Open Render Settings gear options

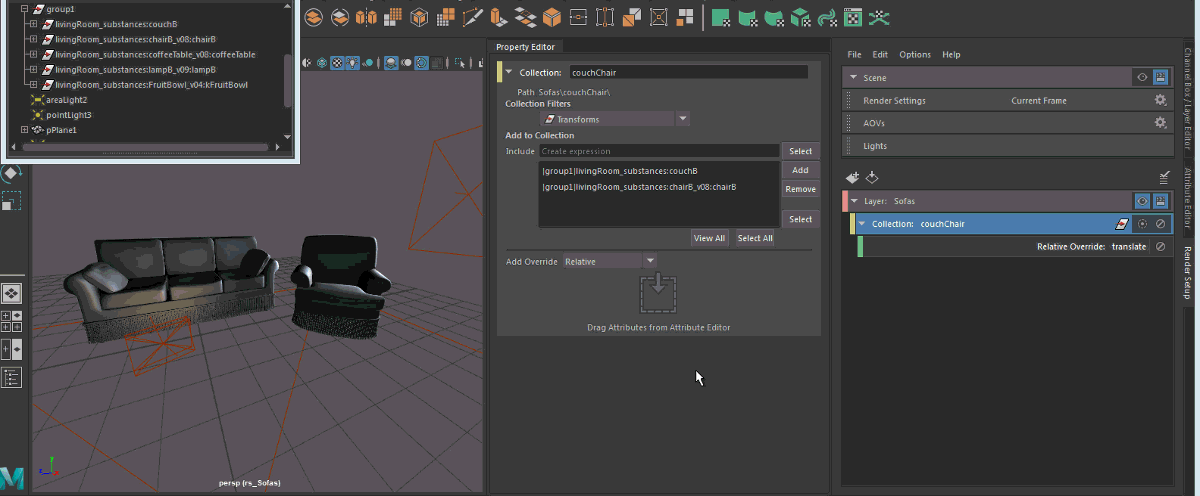click(1160, 101)
